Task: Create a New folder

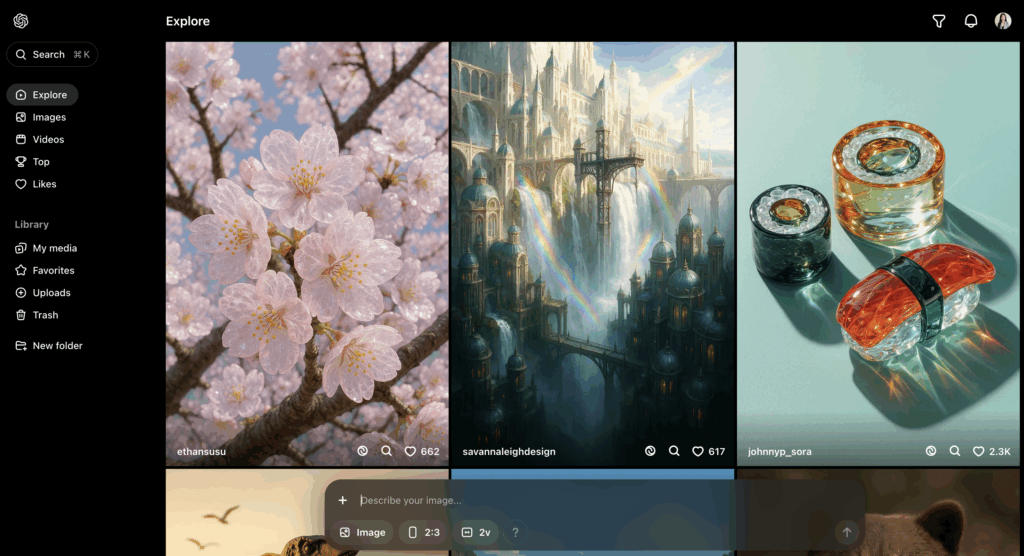Action: (x=49, y=346)
